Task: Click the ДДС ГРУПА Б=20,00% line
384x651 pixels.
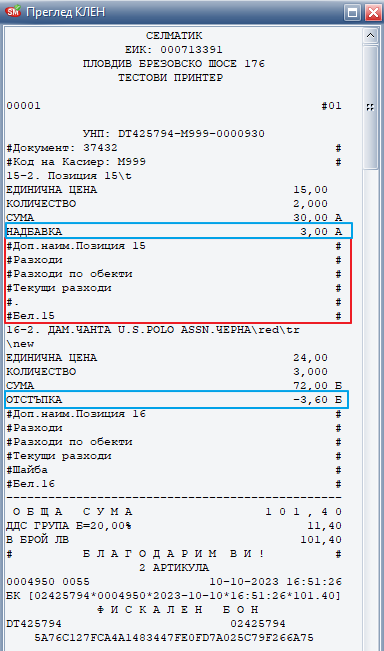Action: pyautogui.click(x=174, y=526)
